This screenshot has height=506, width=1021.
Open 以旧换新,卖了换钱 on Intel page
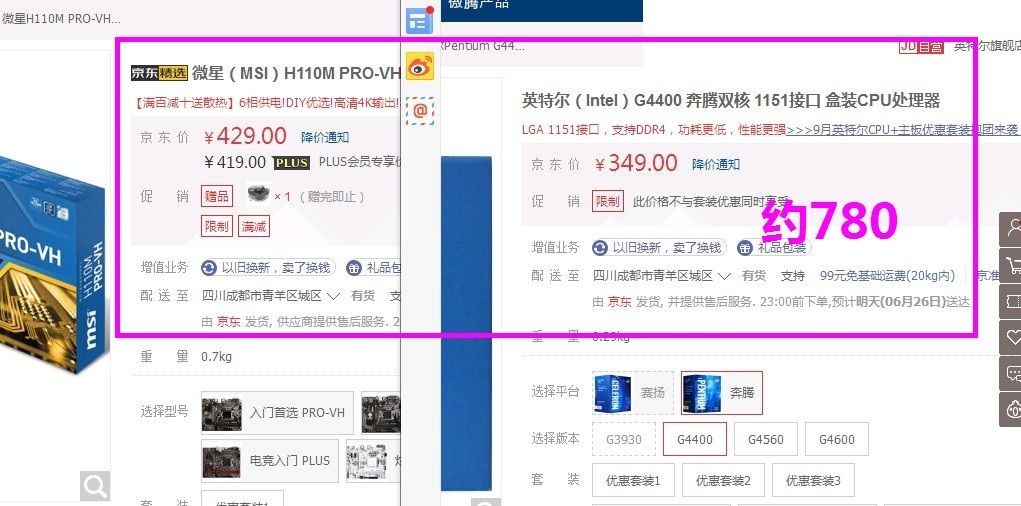pyautogui.click(x=659, y=247)
